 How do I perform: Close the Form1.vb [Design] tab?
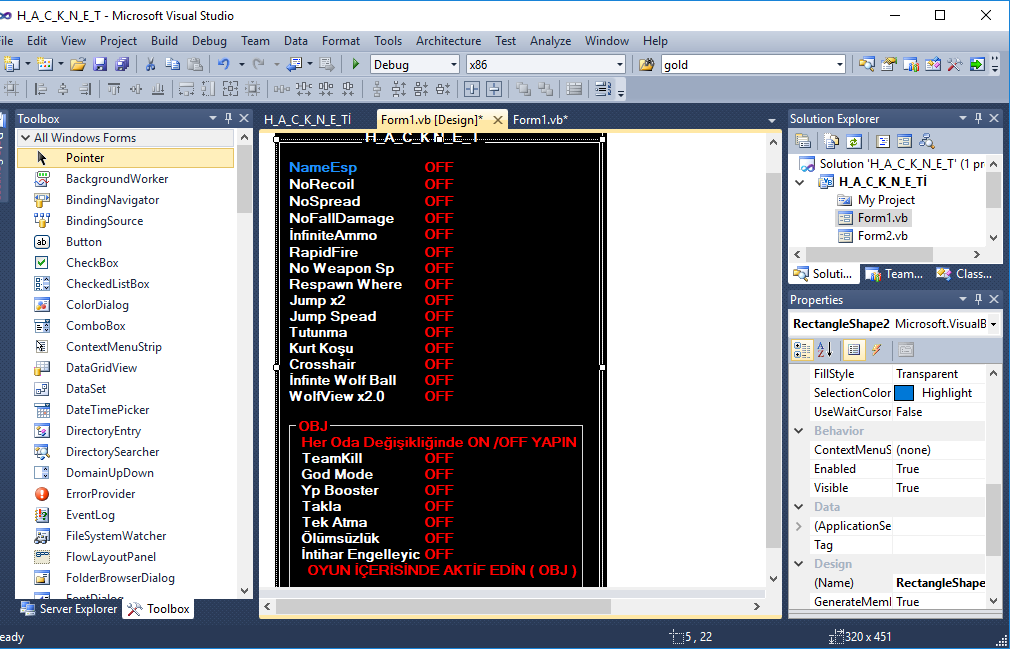497,120
